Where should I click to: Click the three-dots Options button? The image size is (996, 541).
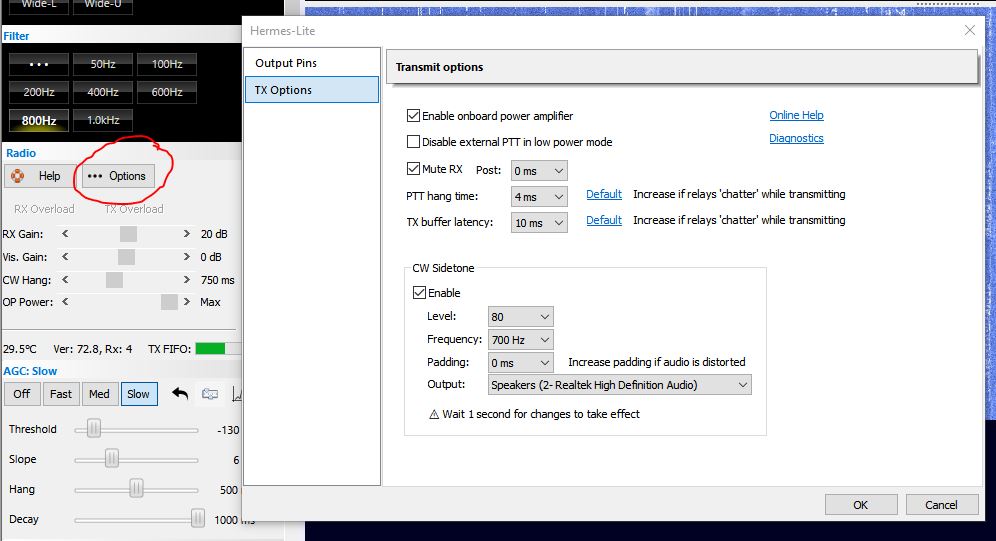click(117, 176)
